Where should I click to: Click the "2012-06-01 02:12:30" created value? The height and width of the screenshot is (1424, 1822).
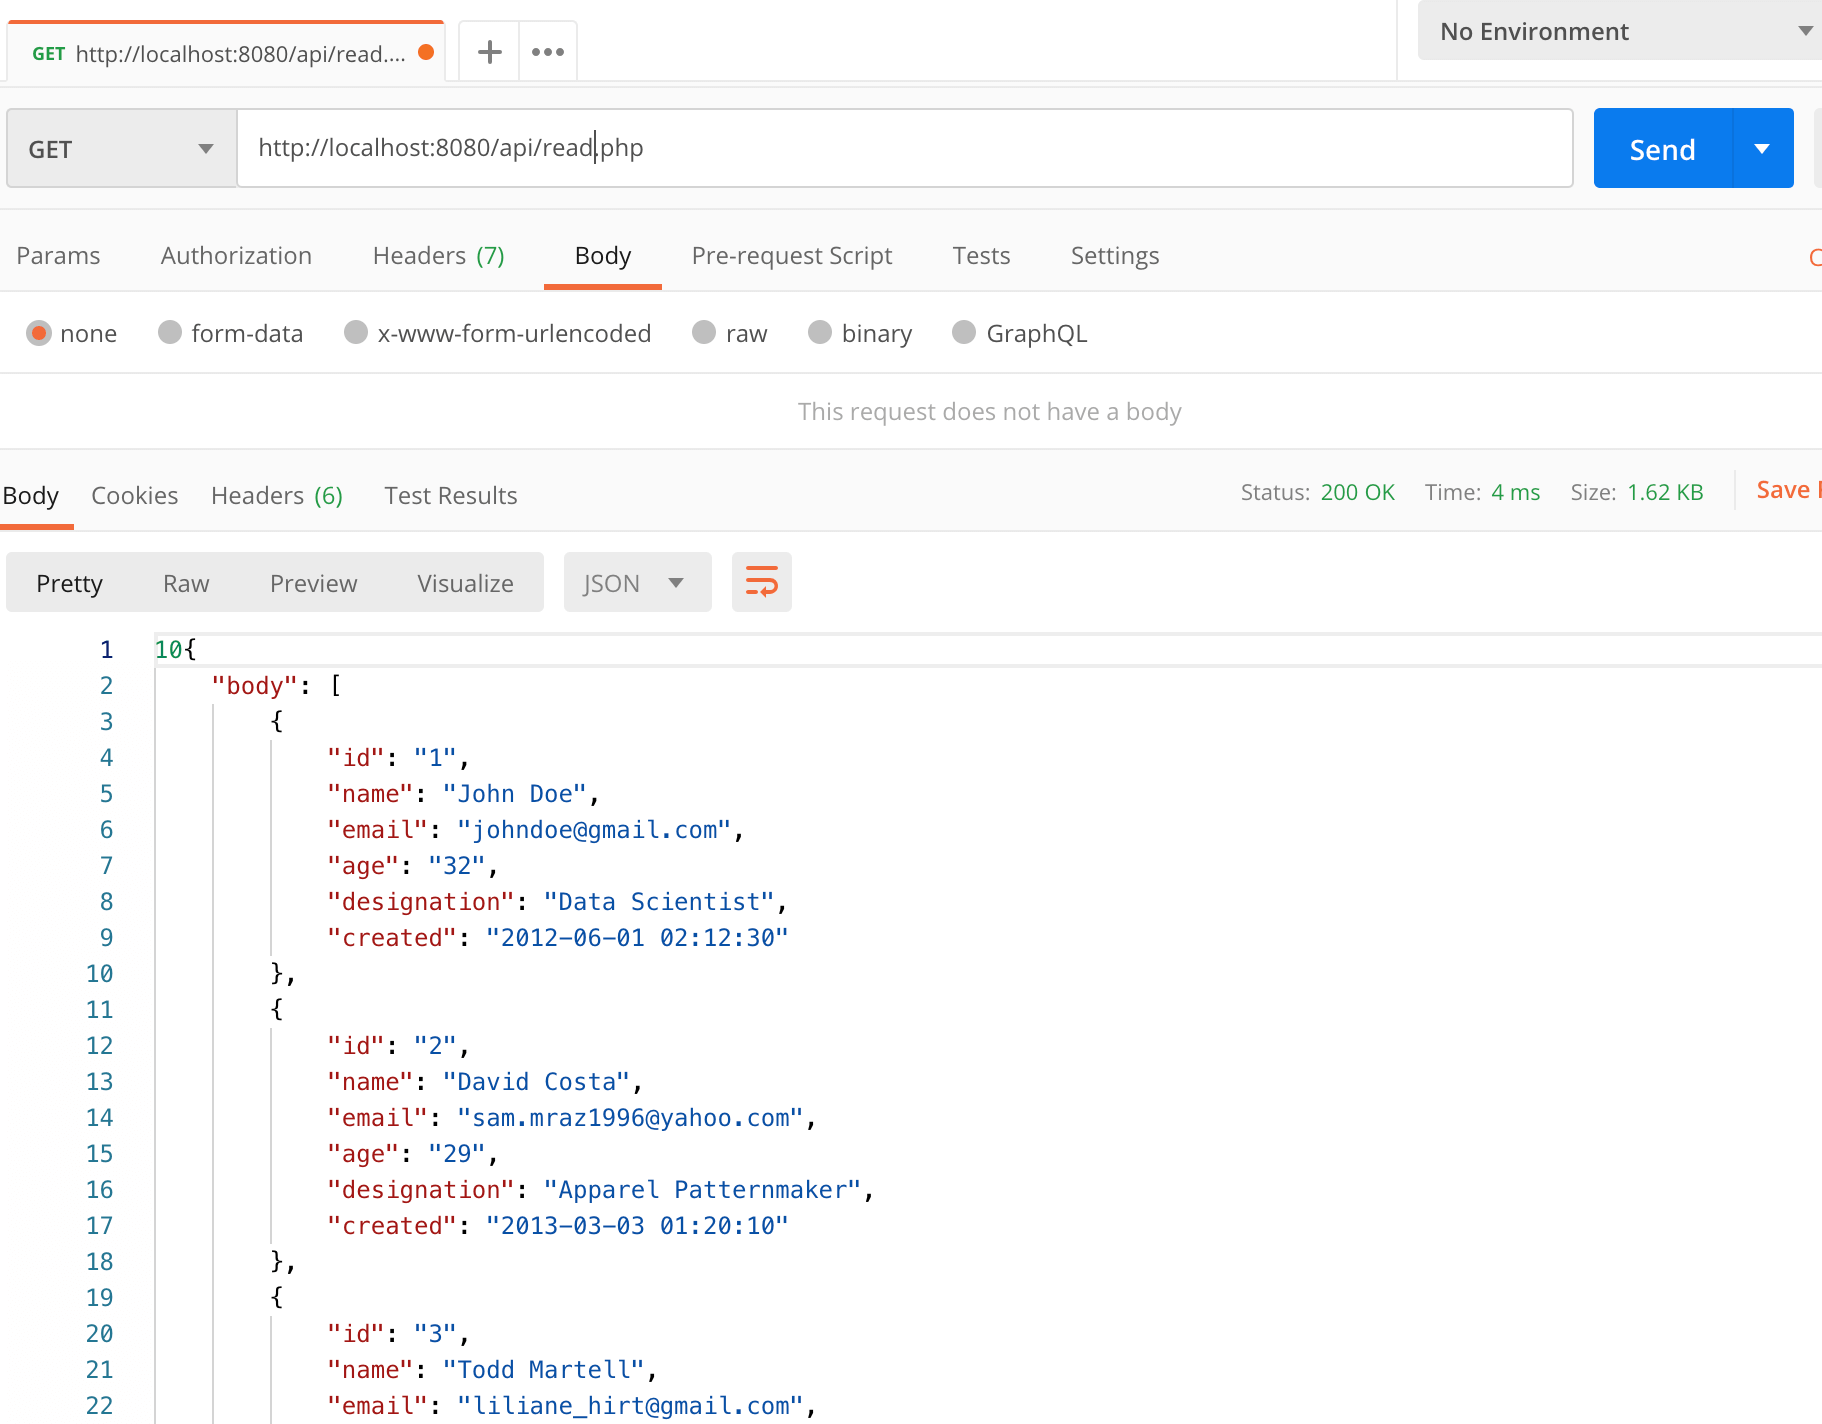point(637,938)
